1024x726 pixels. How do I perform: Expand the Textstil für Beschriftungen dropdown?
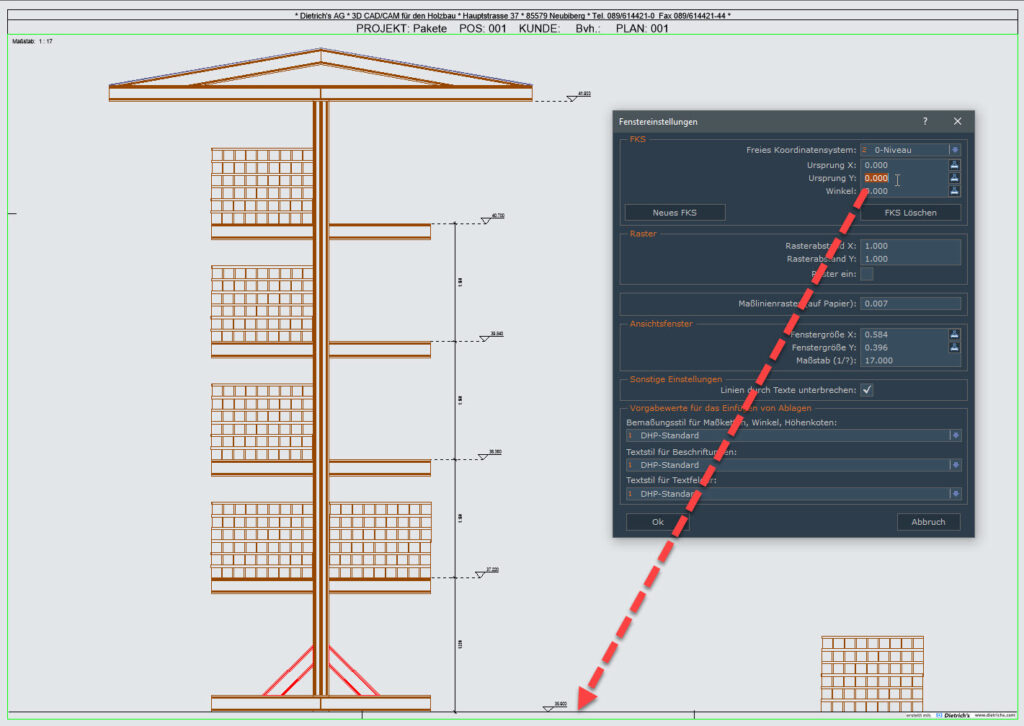955,465
